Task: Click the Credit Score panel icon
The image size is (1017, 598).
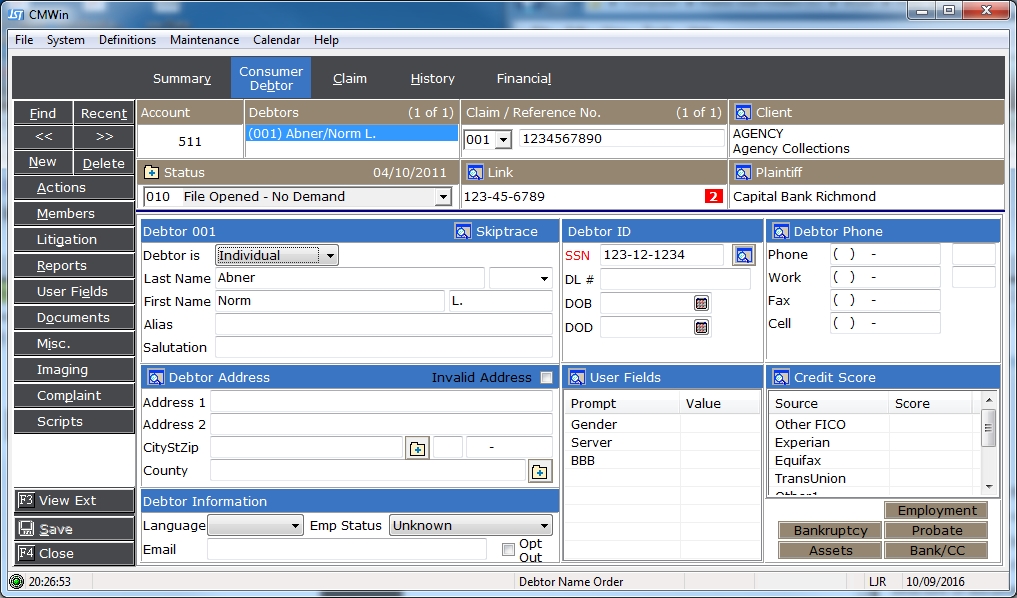Action: (780, 378)
